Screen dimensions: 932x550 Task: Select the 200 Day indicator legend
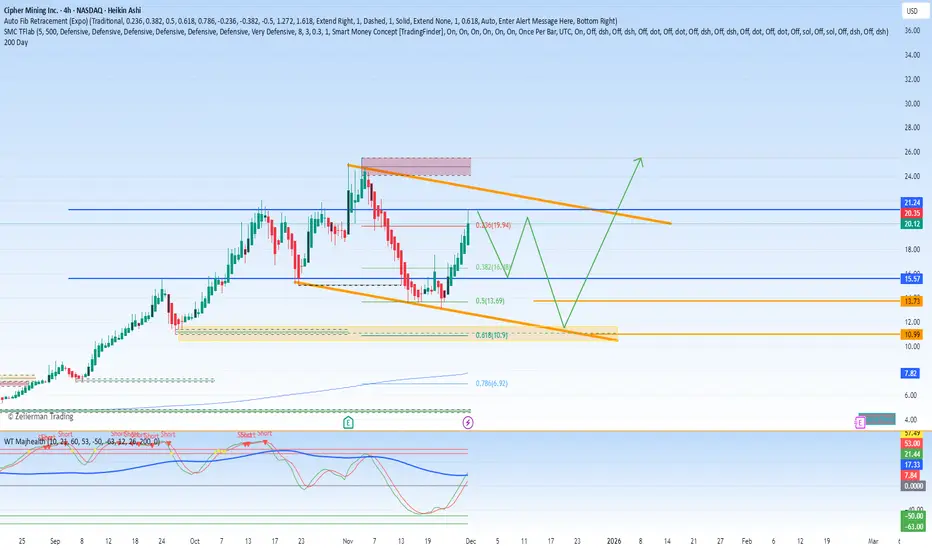pyautogui.click(x=16, y=42)
